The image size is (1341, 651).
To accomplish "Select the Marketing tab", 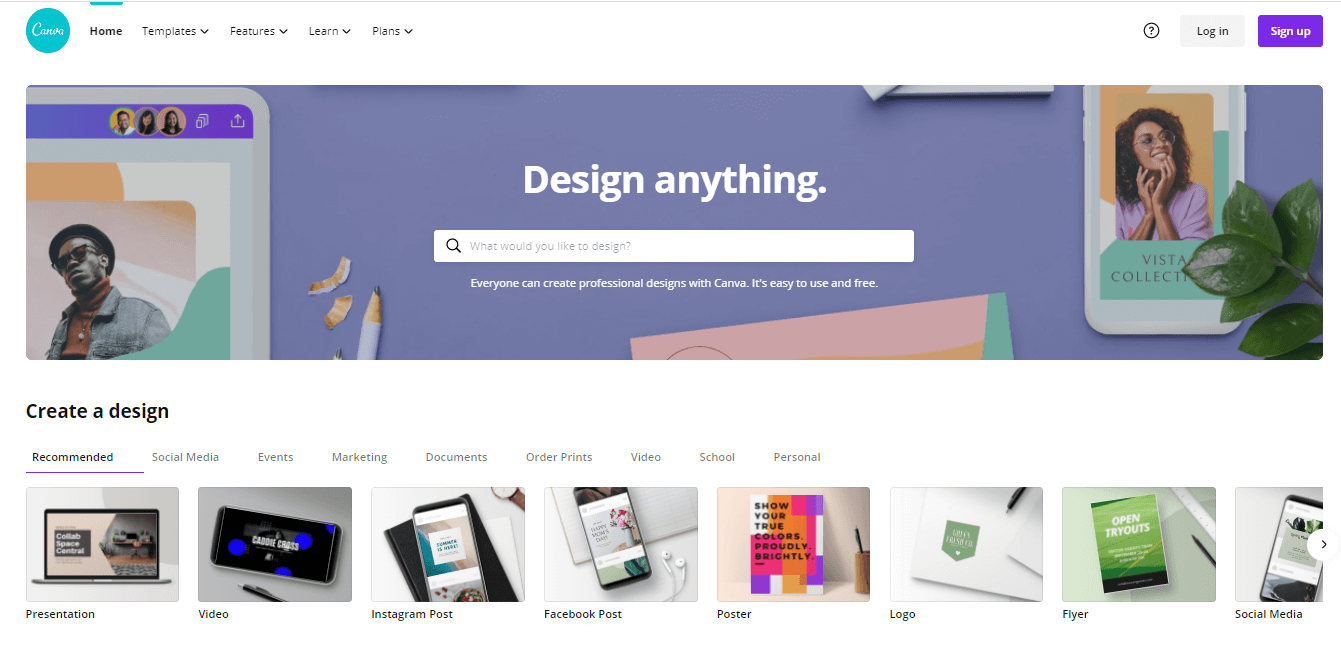I will click(359, 457).
